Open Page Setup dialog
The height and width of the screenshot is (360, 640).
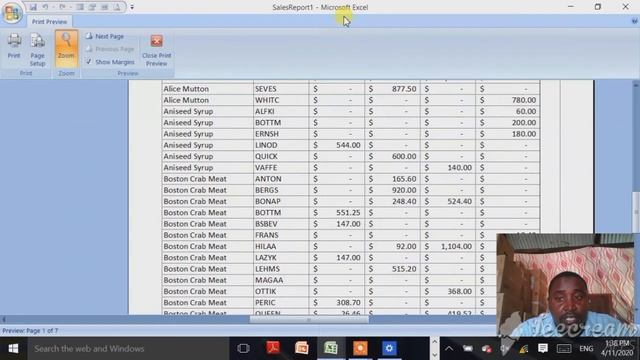tap(37, 50)
